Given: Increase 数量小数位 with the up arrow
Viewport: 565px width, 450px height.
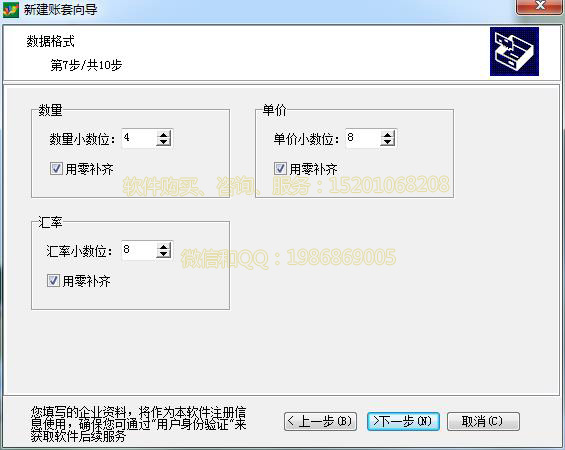Looking at the screenshot, I should tap(164, 135).
